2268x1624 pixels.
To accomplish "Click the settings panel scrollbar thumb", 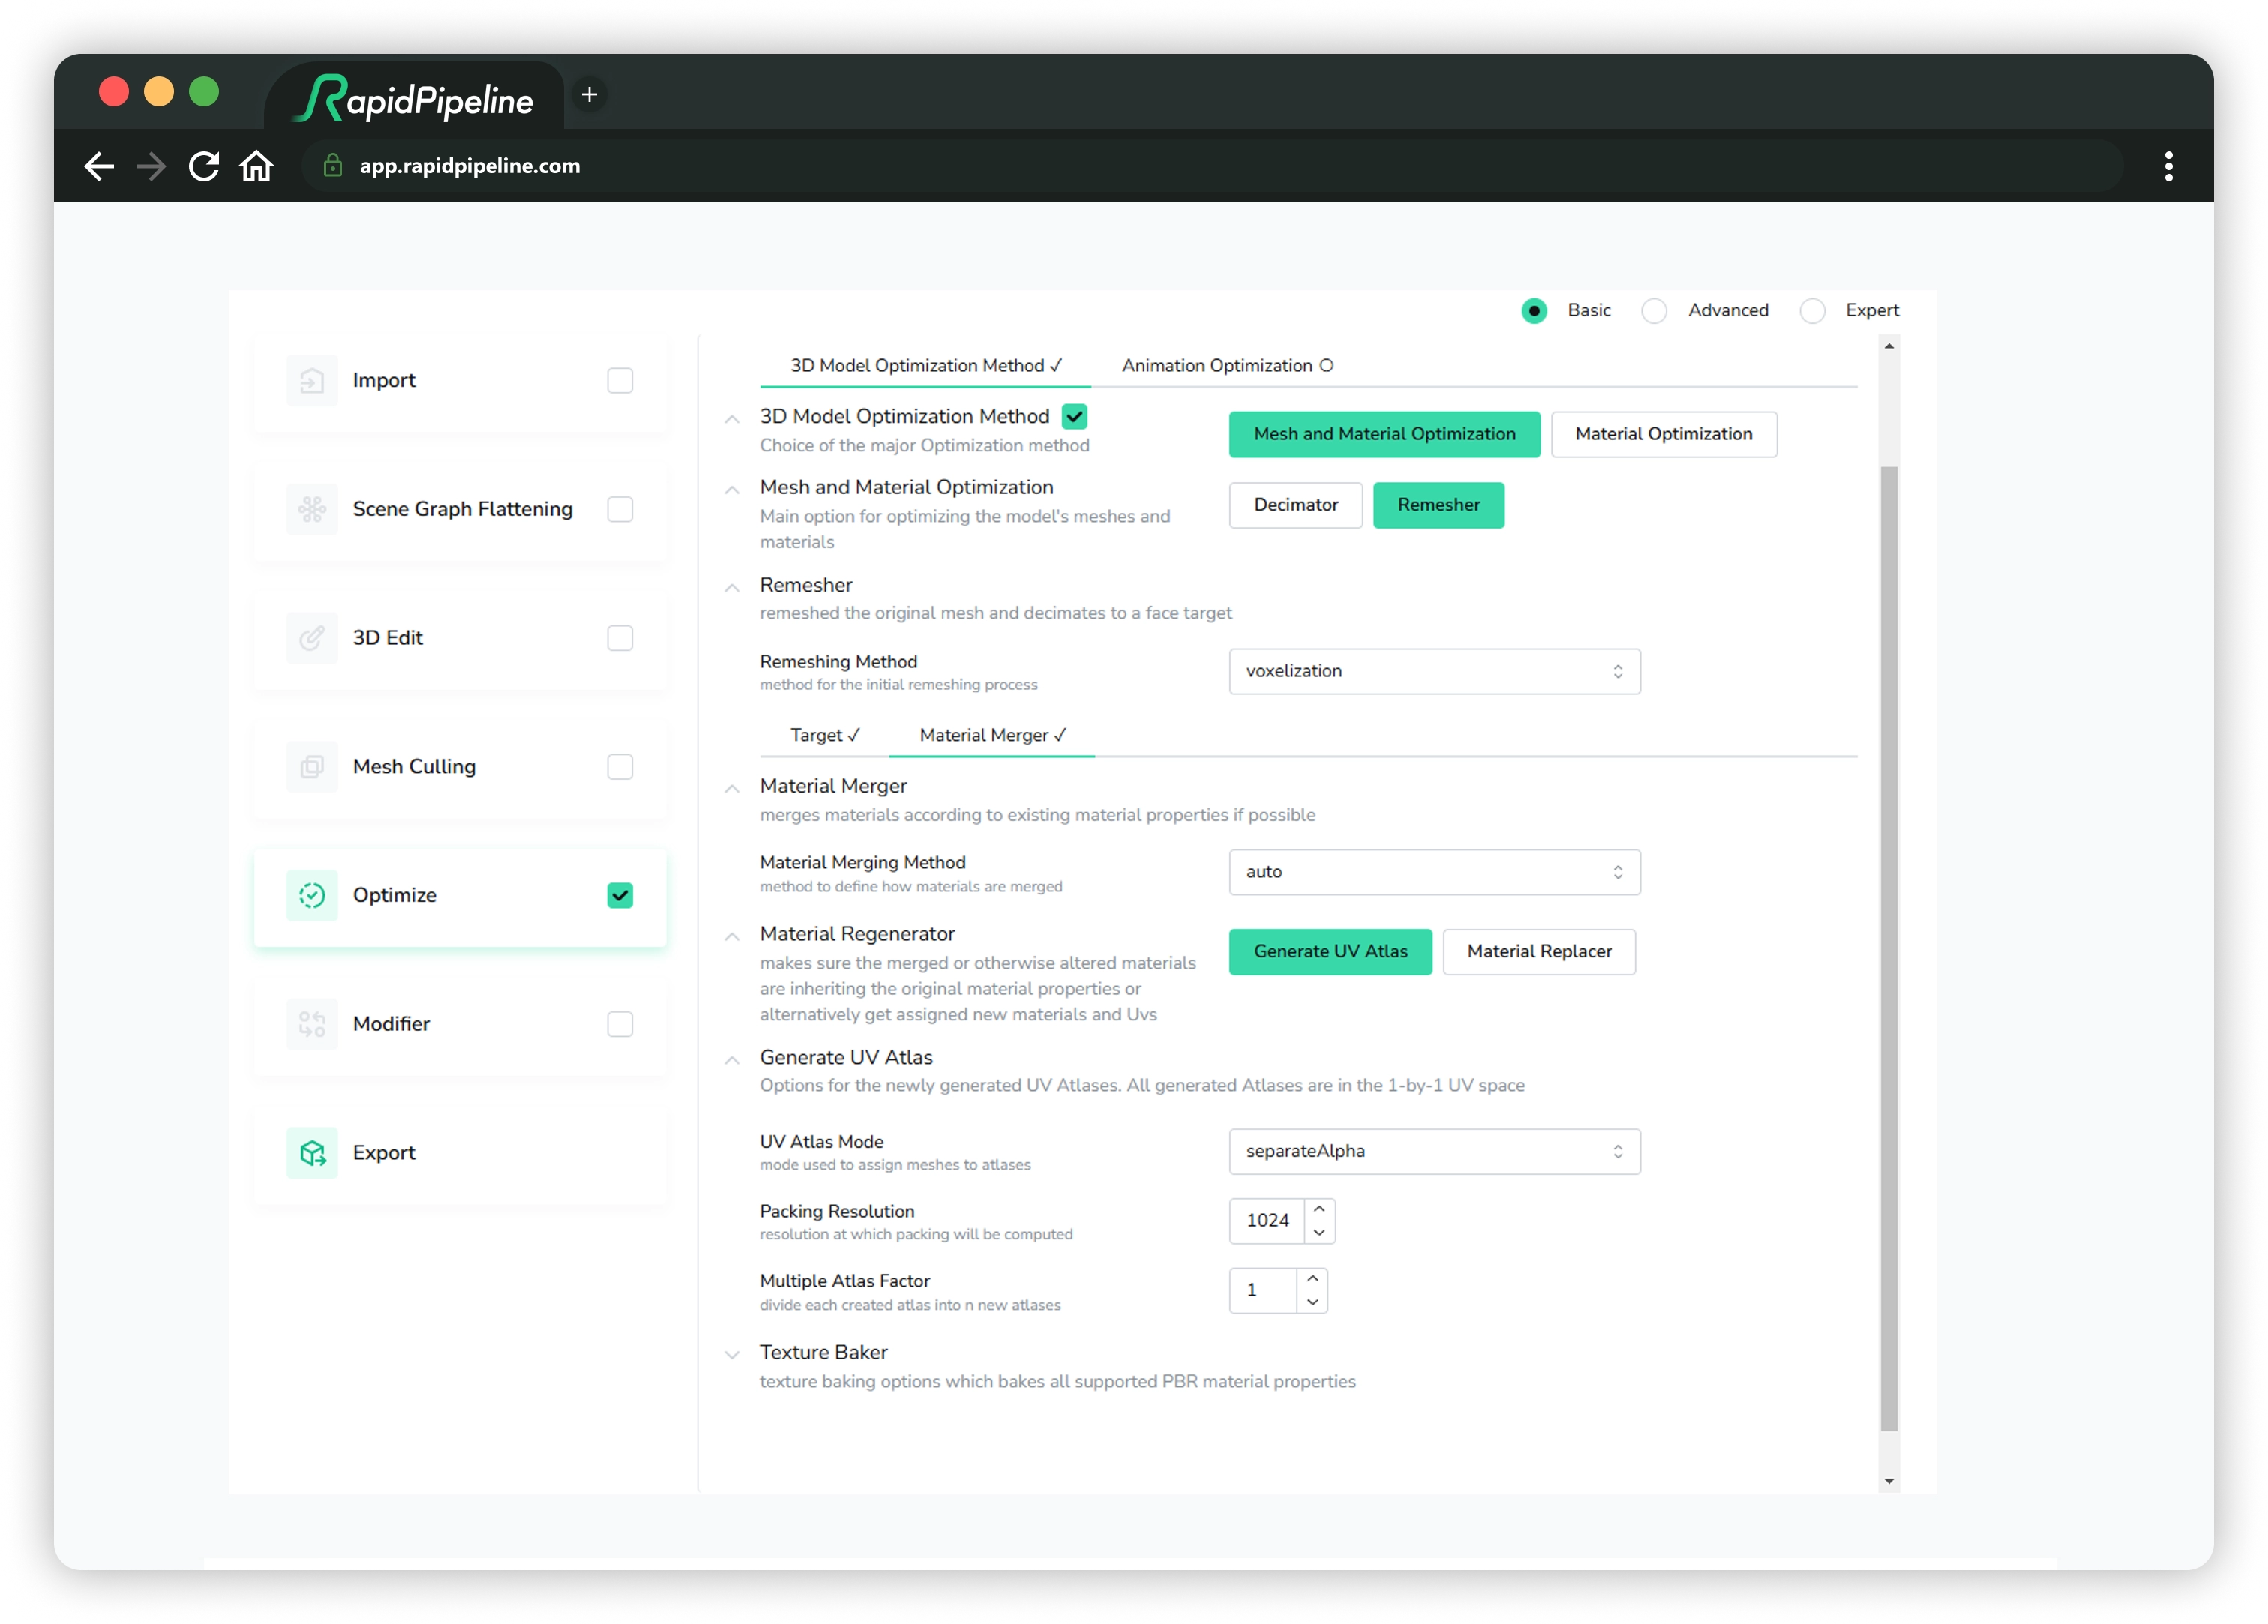I will pyautogui.click(x=1889, y=949).
